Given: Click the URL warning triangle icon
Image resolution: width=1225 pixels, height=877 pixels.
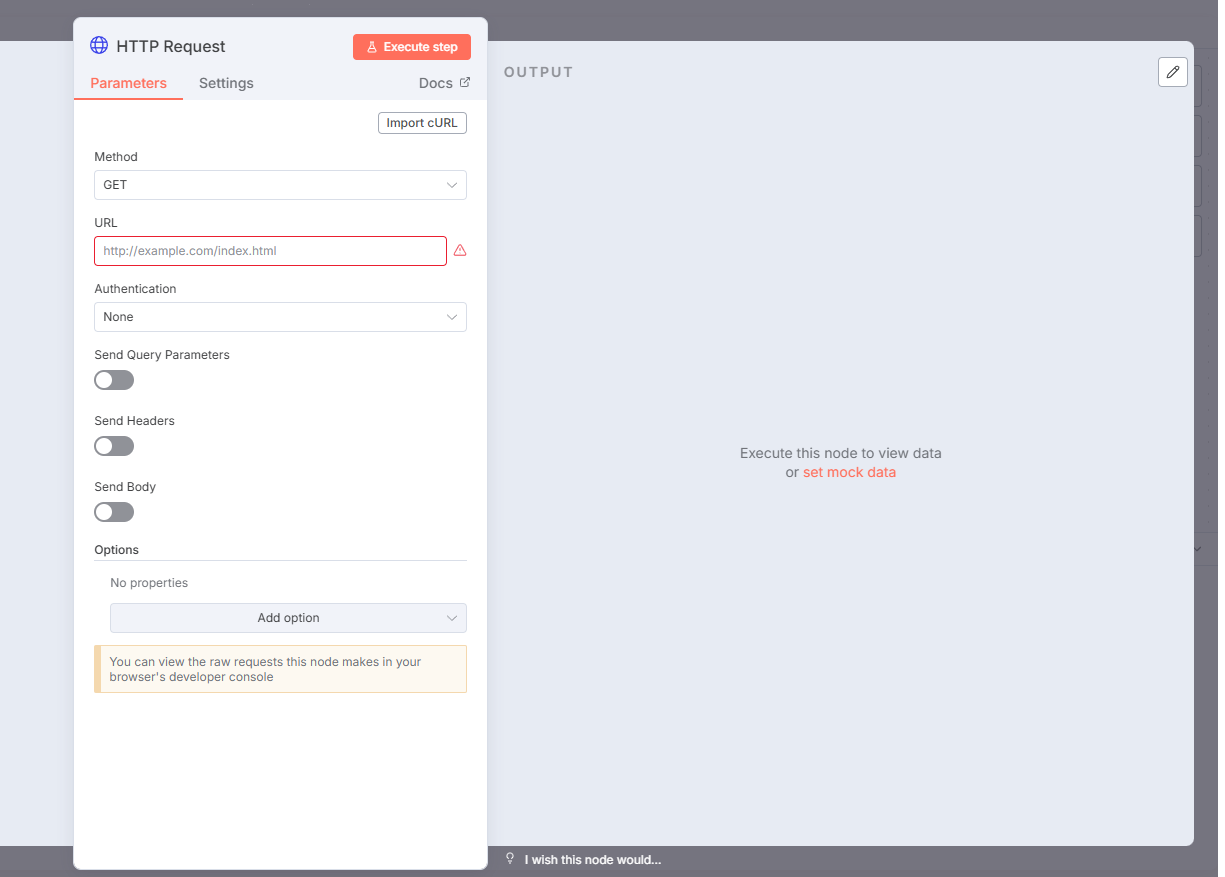Looking at the screenshot, I should tap(460, 251).
